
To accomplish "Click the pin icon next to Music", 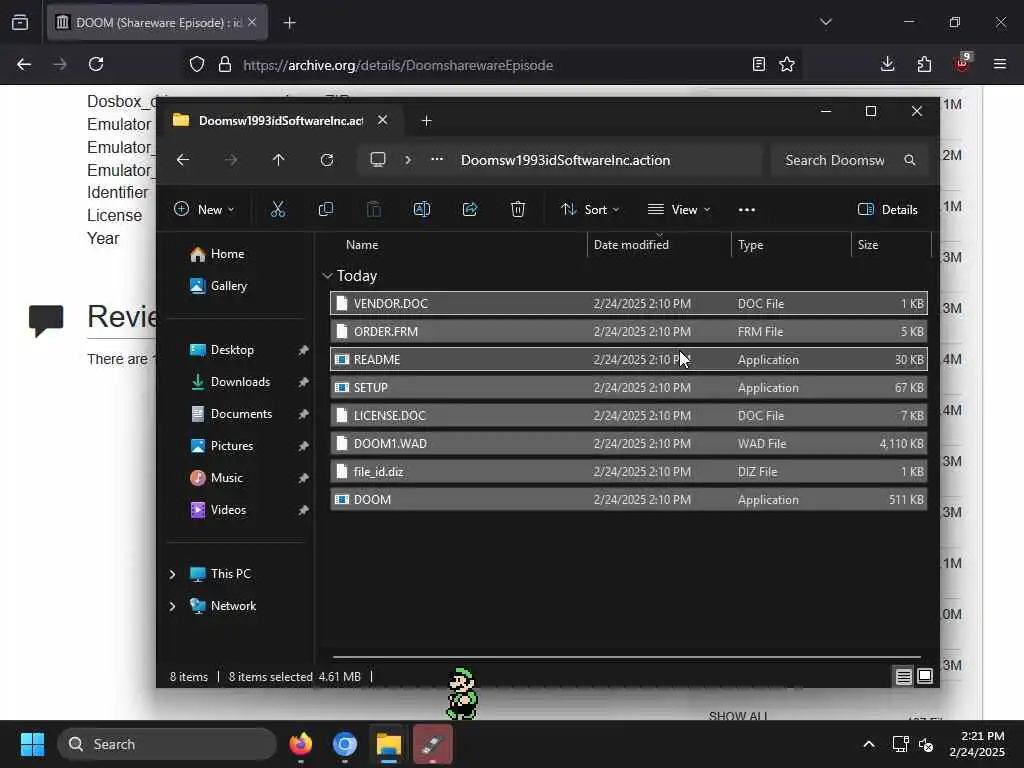I will (x=303, y=479).
